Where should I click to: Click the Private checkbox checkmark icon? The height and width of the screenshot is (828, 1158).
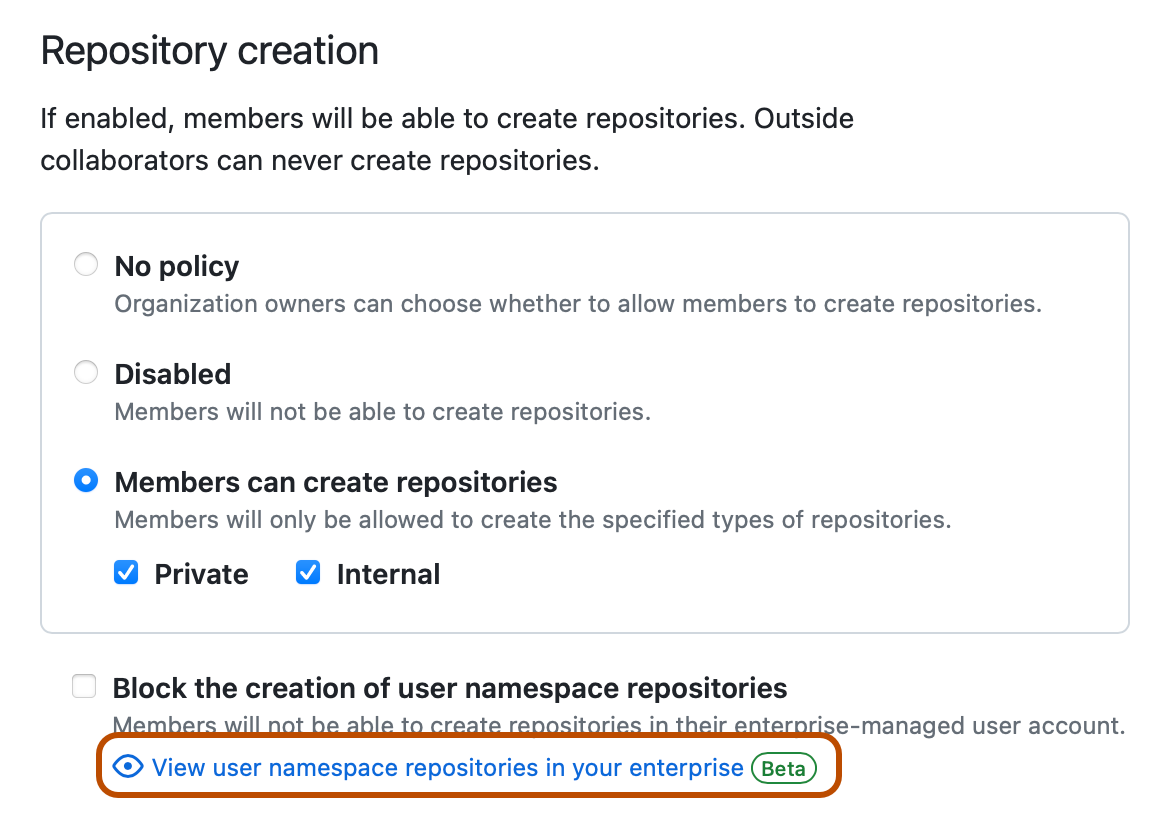pyautogui.click(x=126, y=573)
